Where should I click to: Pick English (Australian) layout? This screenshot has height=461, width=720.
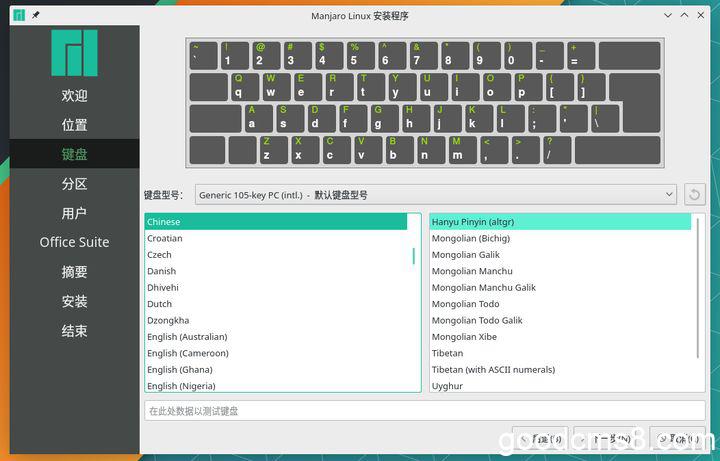[x=276, y=337]
